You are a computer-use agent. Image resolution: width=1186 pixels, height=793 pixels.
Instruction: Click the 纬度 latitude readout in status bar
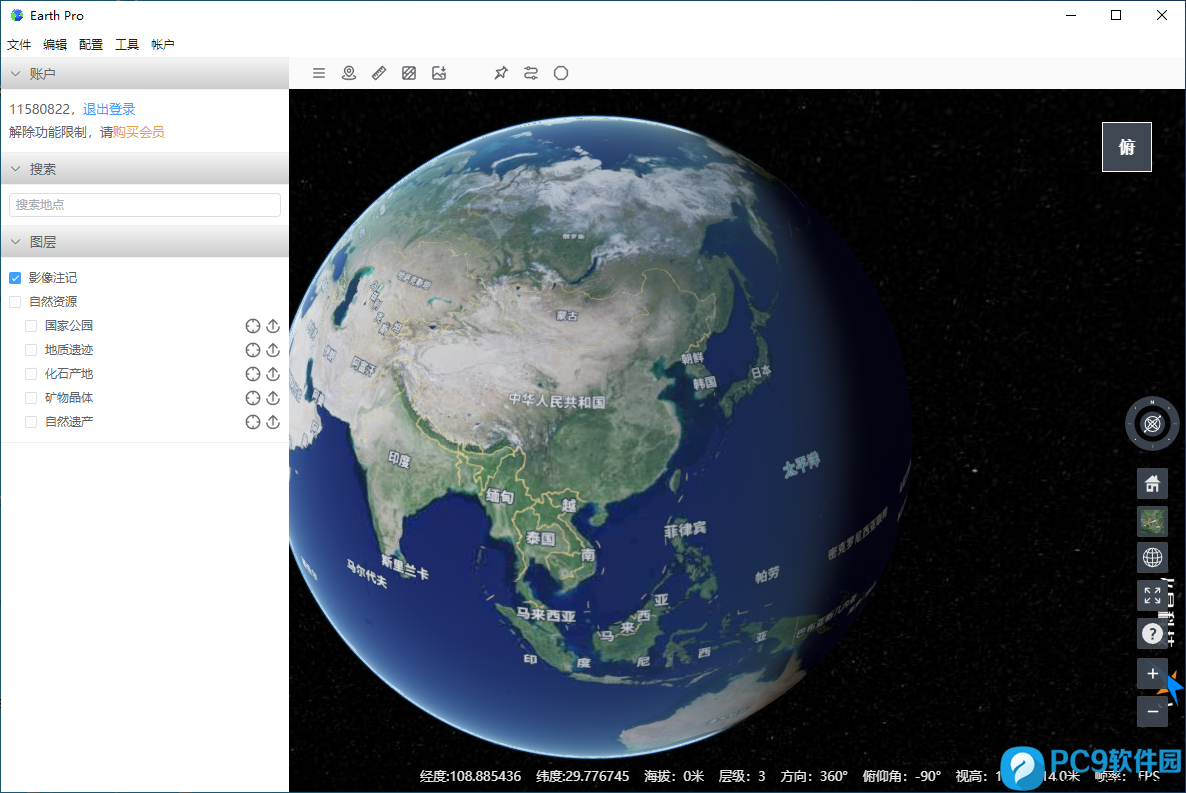[x=582, y=776]
